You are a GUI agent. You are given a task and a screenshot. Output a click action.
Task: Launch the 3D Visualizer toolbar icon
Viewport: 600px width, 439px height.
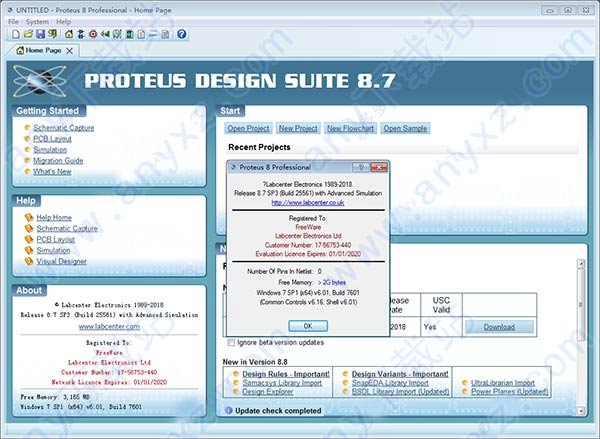click(x=105, y=34)
